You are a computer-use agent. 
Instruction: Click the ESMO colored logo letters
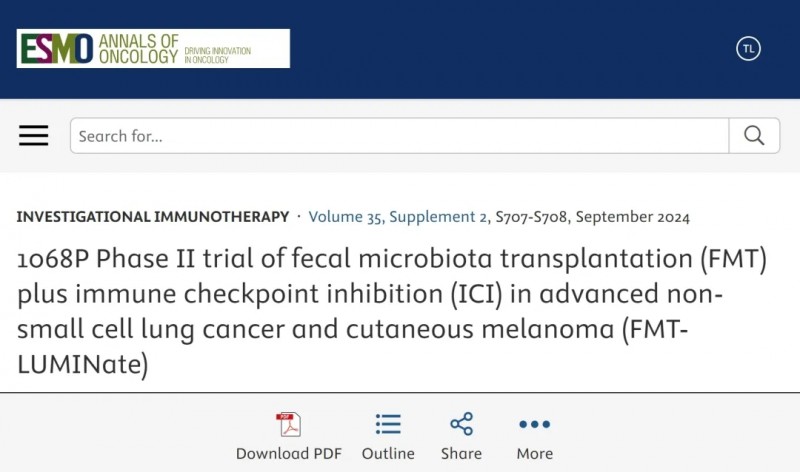click(57, 49)
